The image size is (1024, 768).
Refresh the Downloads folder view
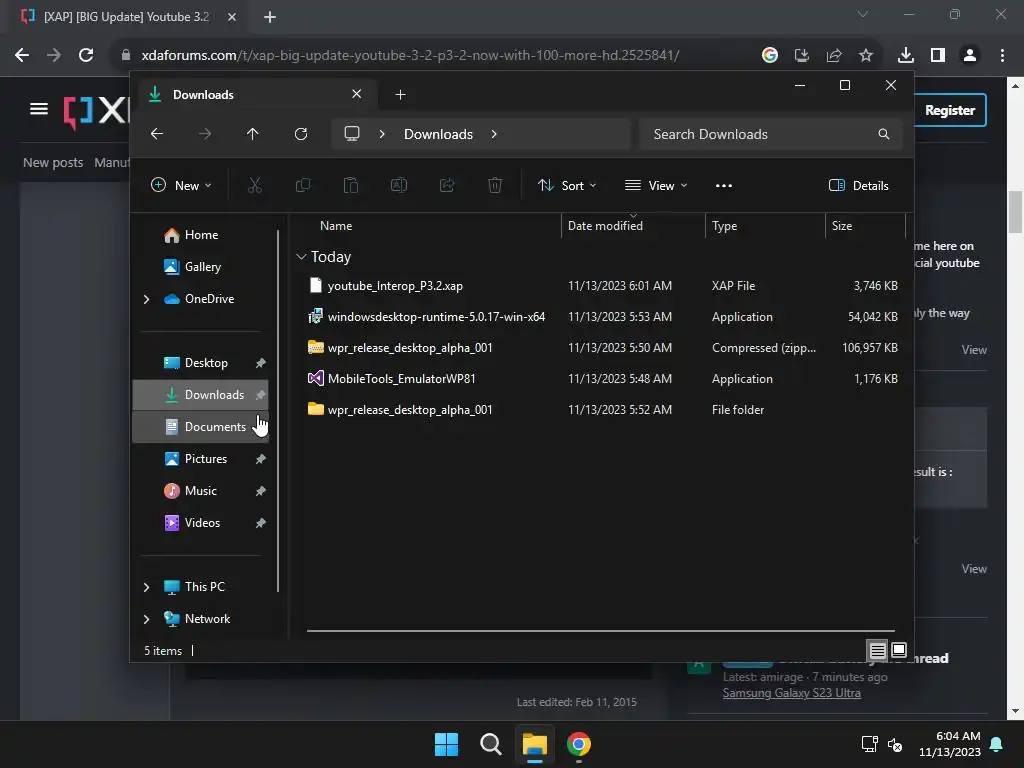301,134
